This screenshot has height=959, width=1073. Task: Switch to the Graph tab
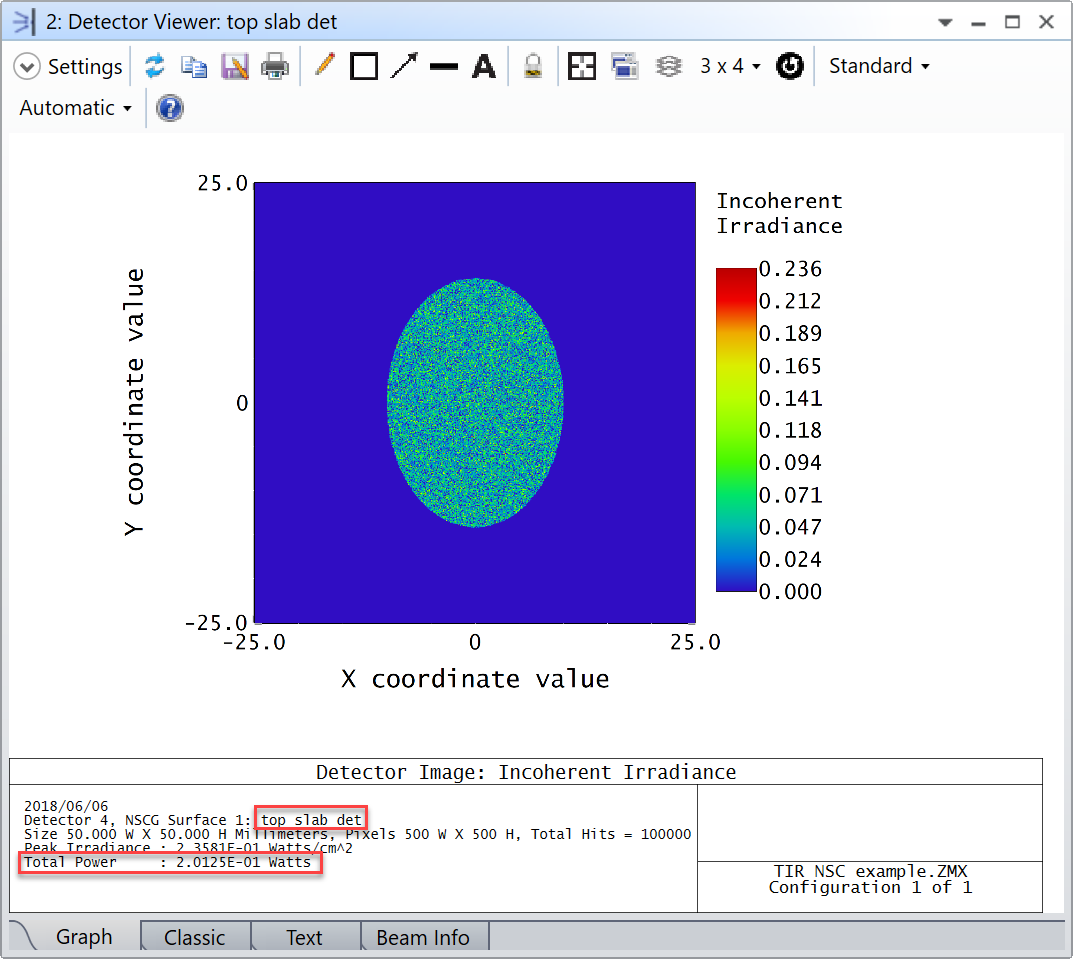tap(83, 936)
